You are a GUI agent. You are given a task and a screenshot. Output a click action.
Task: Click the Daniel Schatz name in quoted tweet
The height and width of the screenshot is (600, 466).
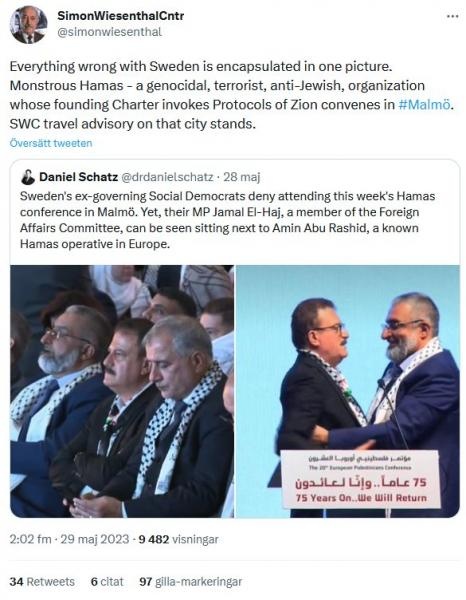pyautogui.click(x=78, y=177)
